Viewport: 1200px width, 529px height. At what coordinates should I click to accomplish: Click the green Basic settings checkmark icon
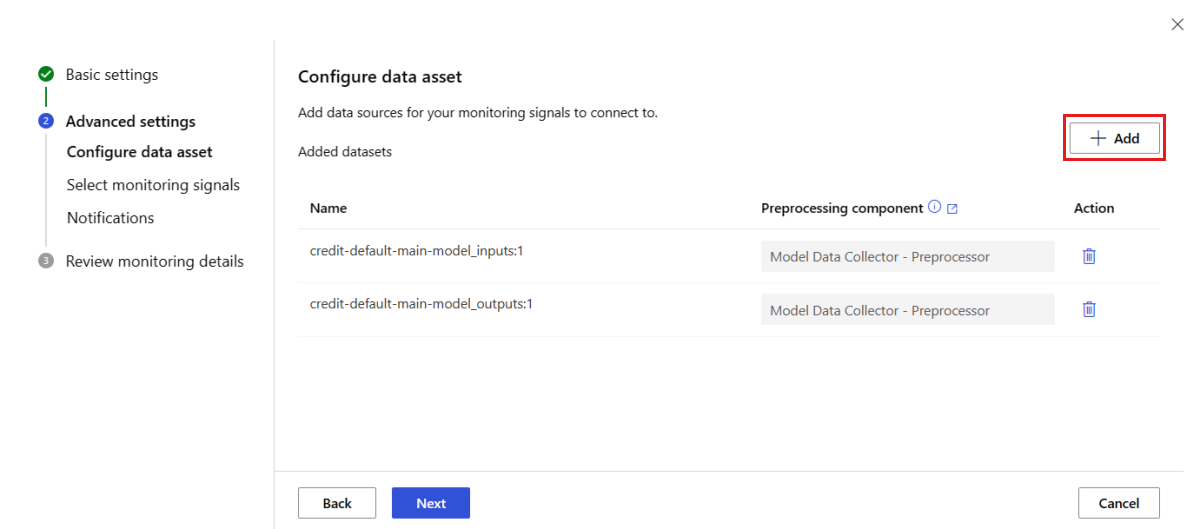pyautogui.click(x=46, y=75)
